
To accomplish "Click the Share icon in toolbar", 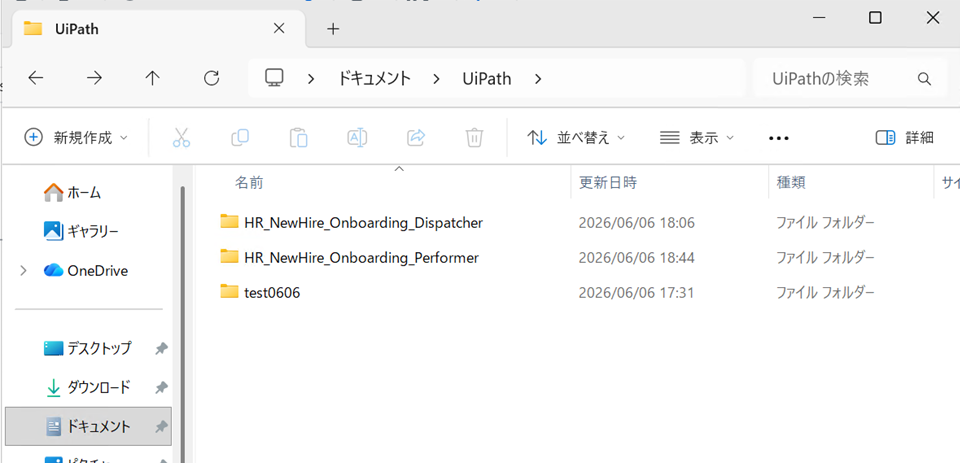I will click(x=416, y=138).
